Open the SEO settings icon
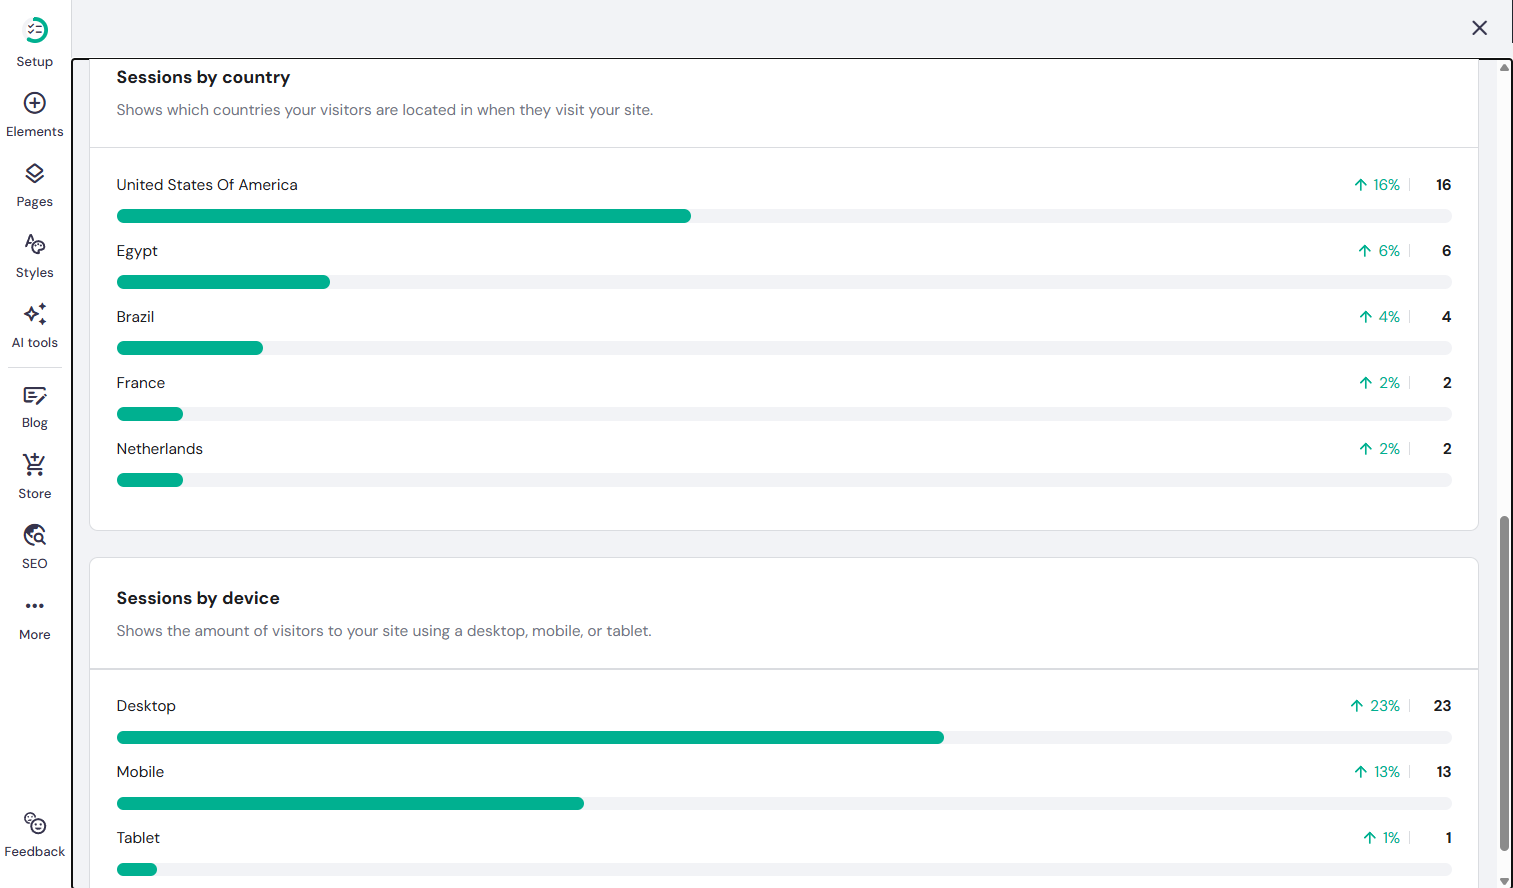Image resolution: width=1513 pixels, height=888 pixels. 35,536
